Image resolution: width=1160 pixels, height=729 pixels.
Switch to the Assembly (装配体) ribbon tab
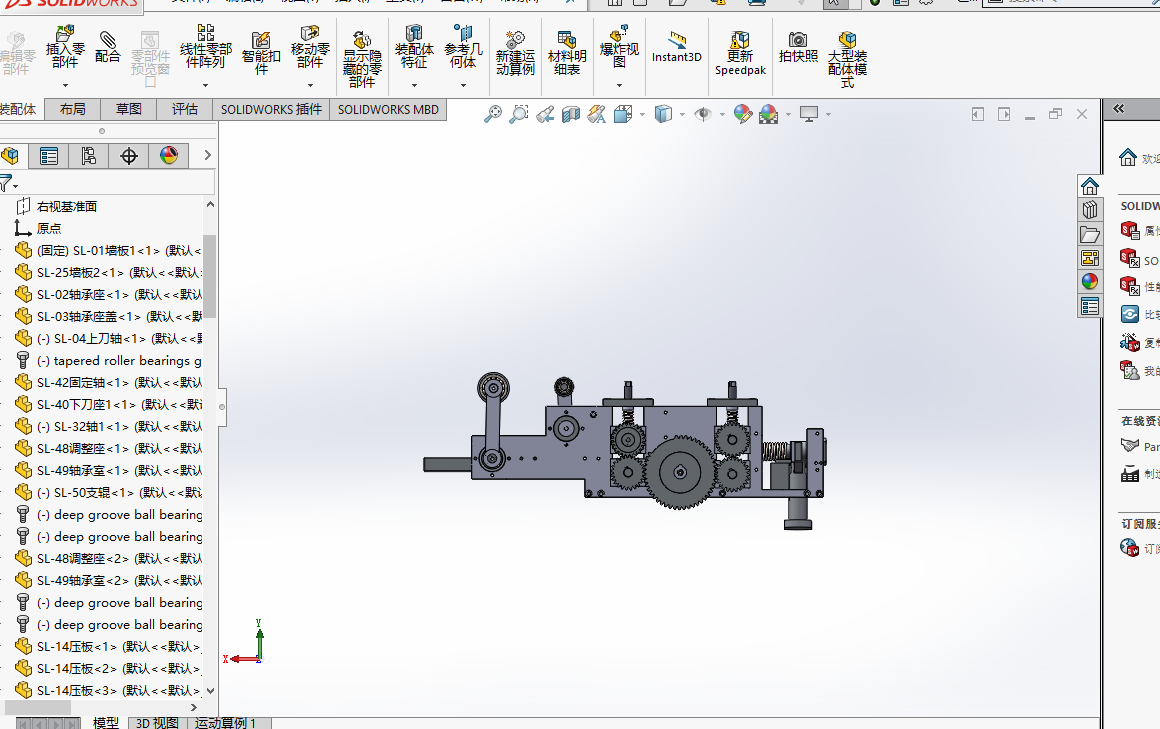pyautogui.click(x=18, y=110)
